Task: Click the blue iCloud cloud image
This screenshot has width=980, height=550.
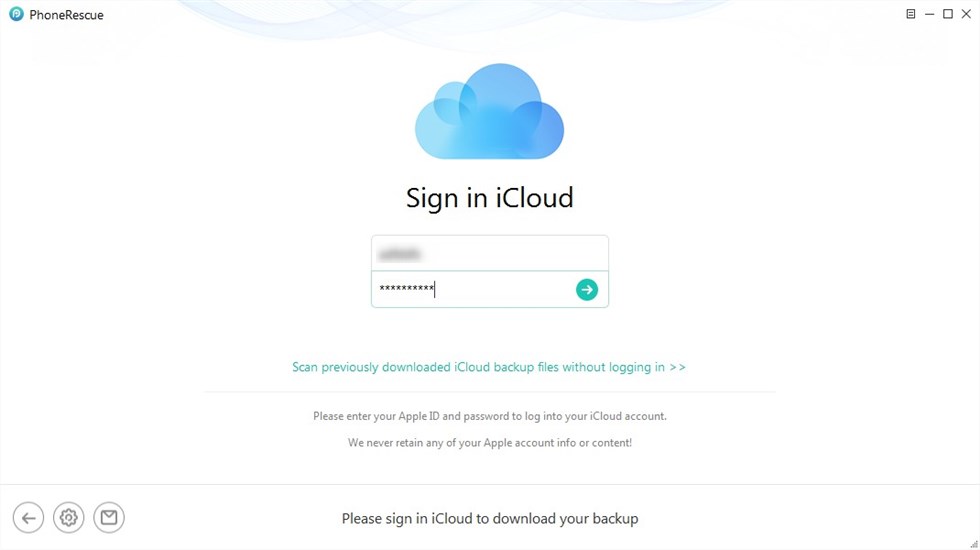Action: pos(489,111)
